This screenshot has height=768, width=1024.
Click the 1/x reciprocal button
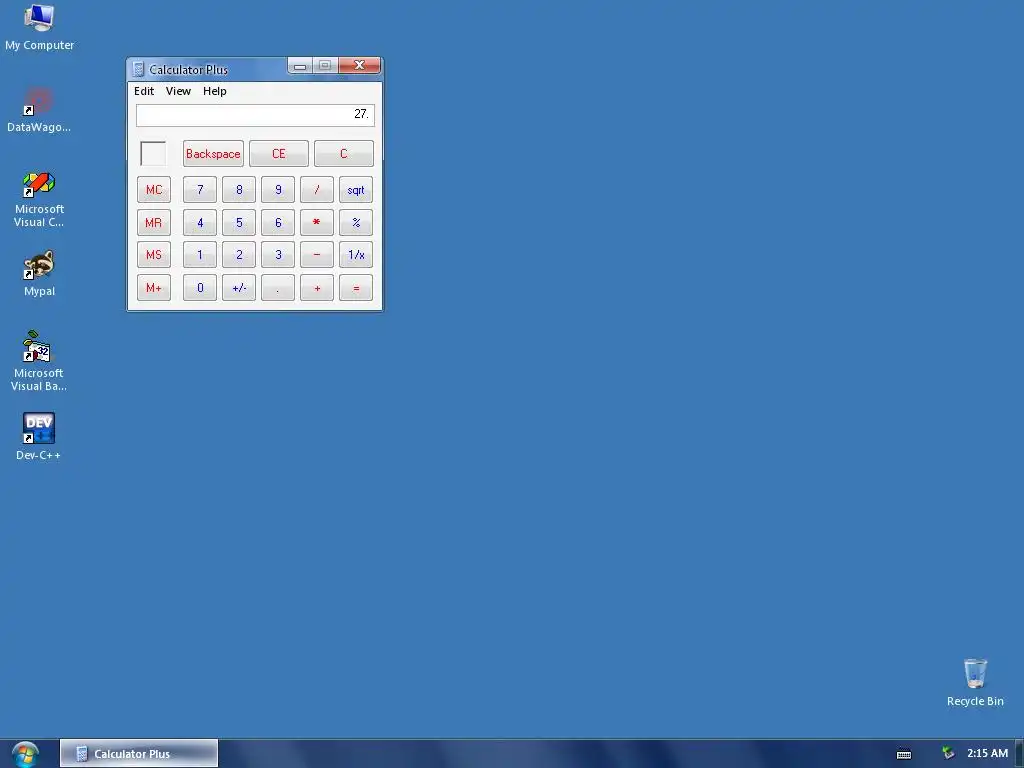356,255
